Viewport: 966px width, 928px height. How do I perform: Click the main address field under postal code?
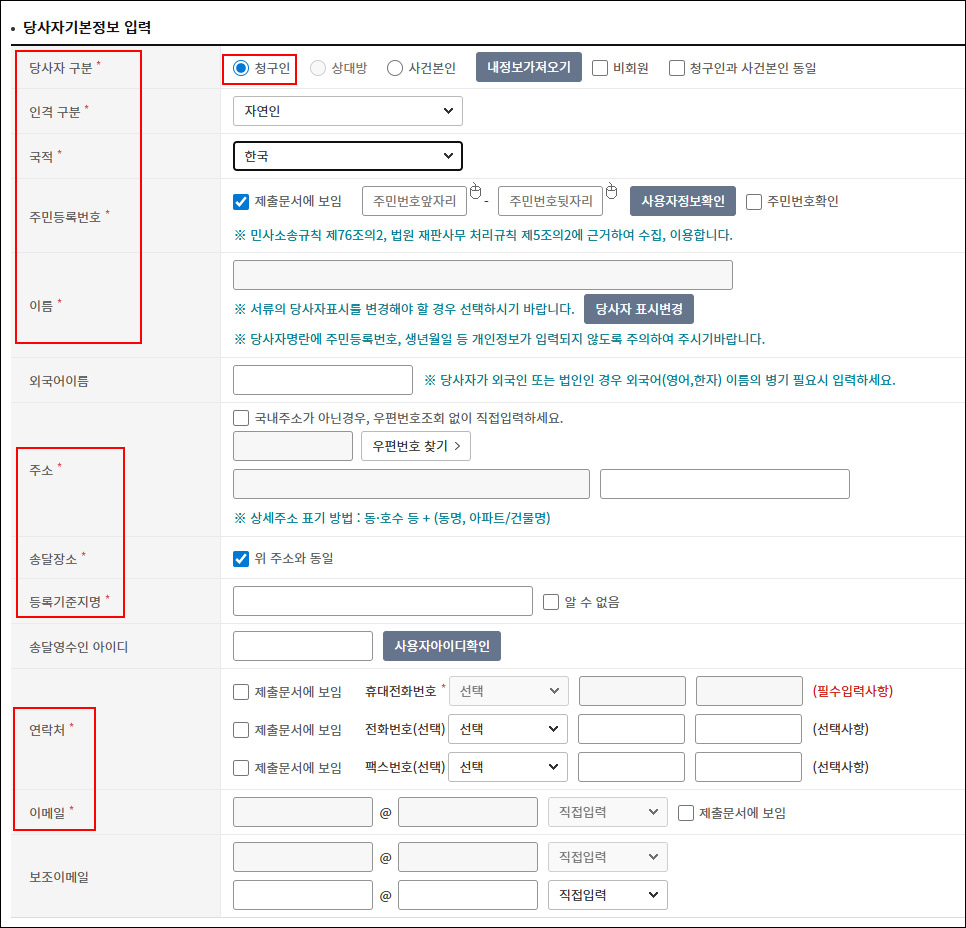[x=411, y=484]
